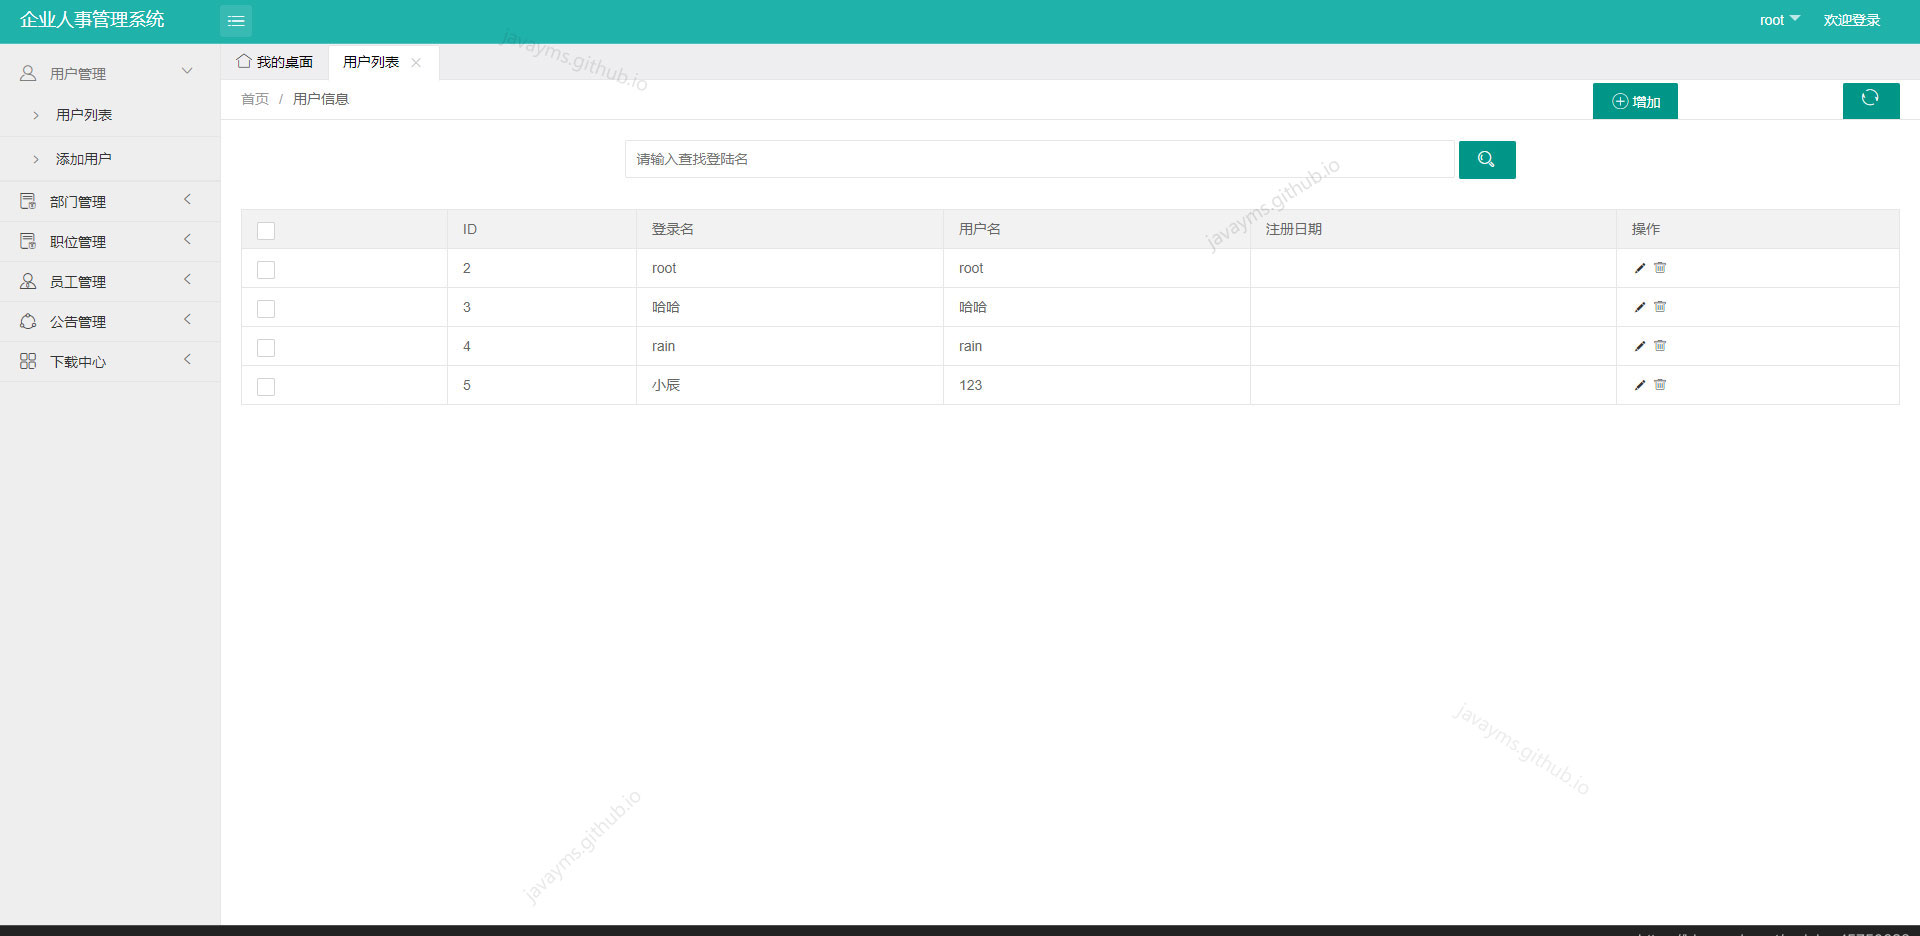Viewport: 1920px width, 936px height.
Task: Delete the user 小辰
Action: click(1661, 384)
